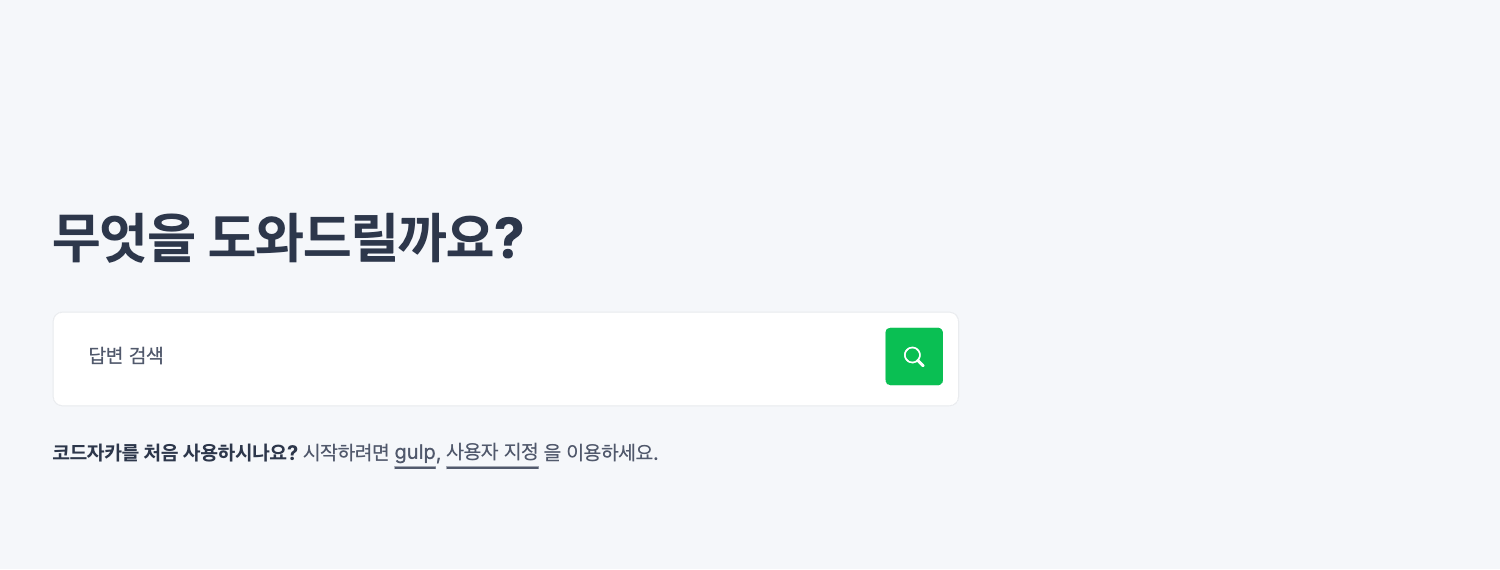Click the 을 이용하세요. text
This screenshot has width=1500, height=570.
tap(601, 453)
